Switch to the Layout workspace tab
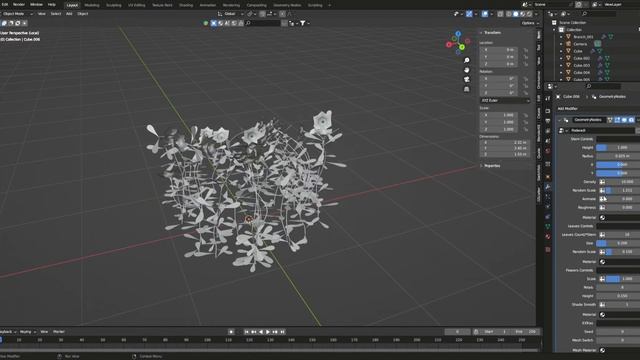The width and height of the screenshot is (640, 360). (72, 5)
